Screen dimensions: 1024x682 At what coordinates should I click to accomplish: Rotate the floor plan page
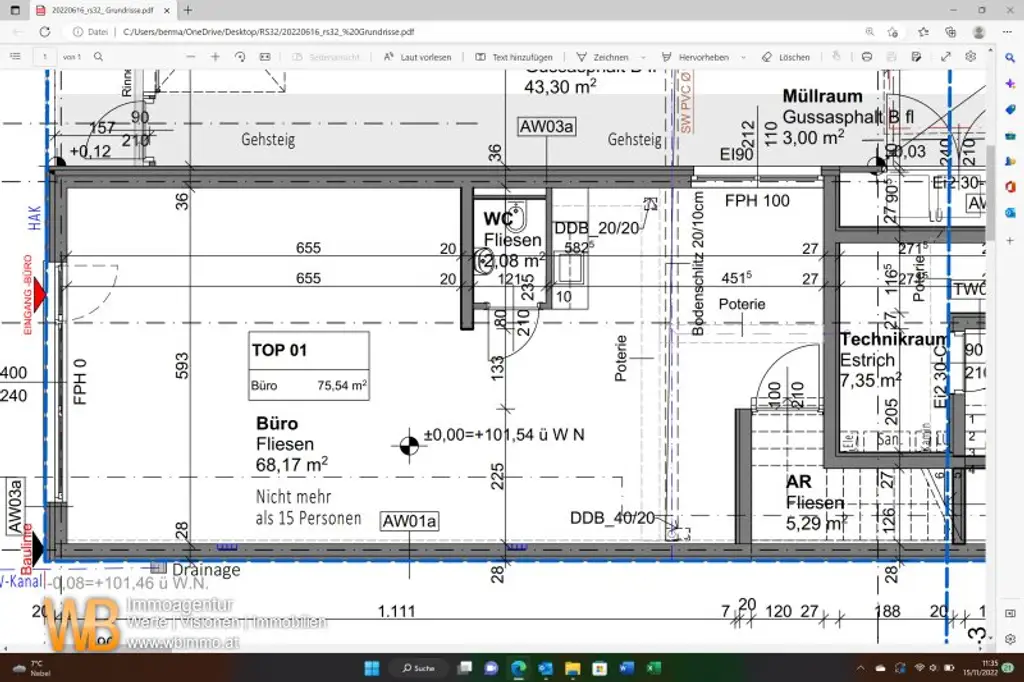(x=241, y=57)
